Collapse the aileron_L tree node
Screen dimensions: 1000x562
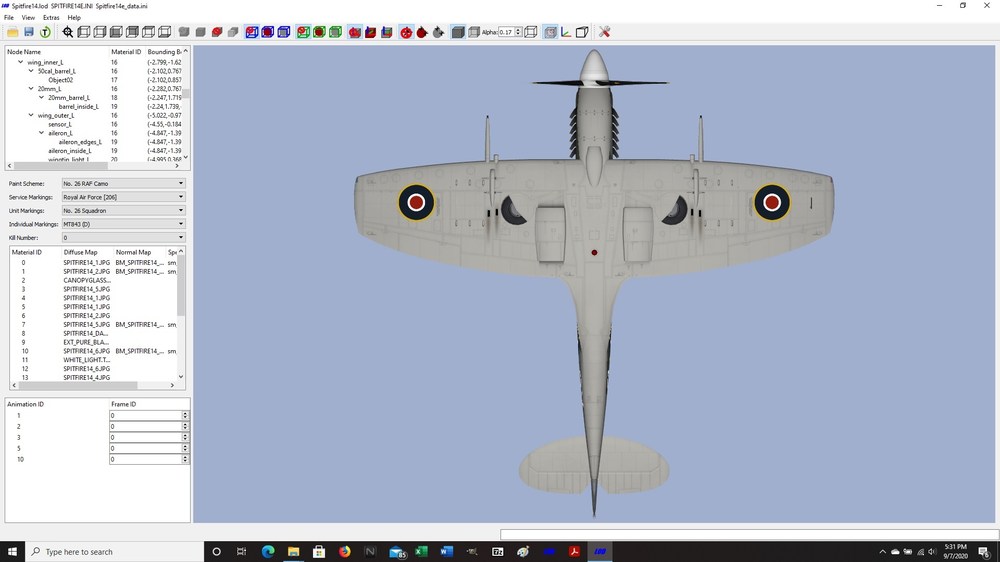[x=41, y=133]
